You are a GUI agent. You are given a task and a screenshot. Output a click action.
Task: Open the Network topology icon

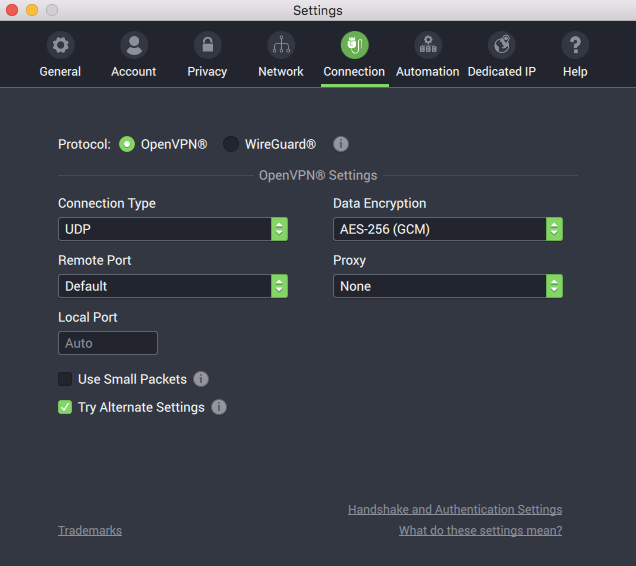click(x=281, y=45)
